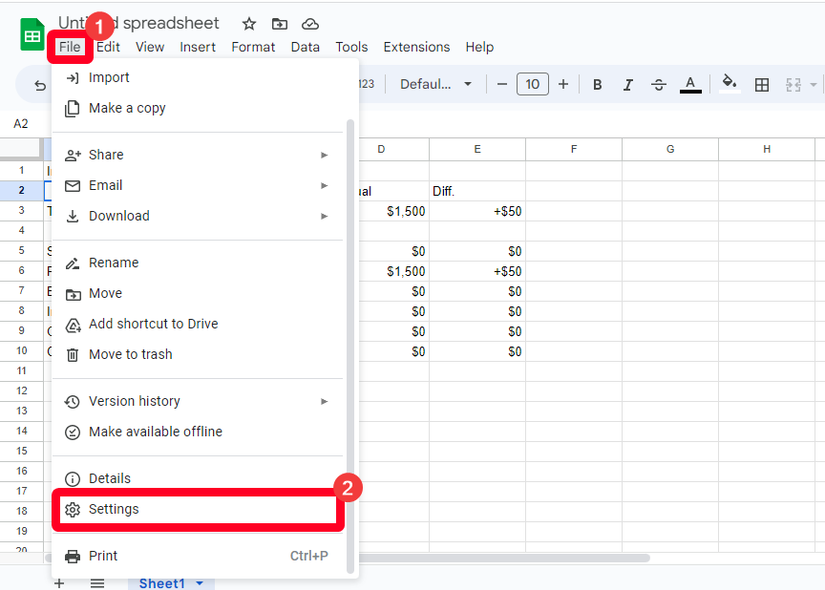Open the View menu
The height and width of the screenshot is (590, 825).
point(150,47)
